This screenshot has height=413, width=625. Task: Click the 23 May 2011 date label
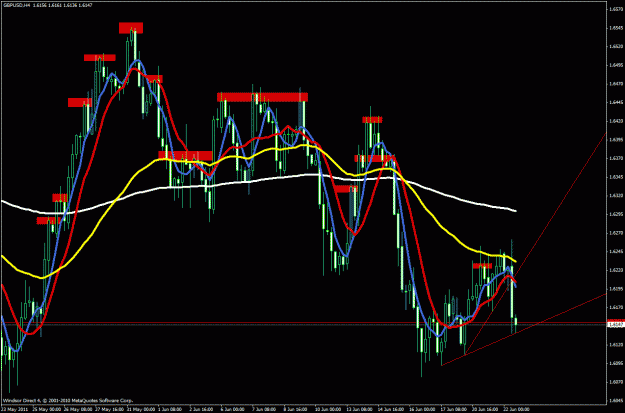tap(14, 409)
